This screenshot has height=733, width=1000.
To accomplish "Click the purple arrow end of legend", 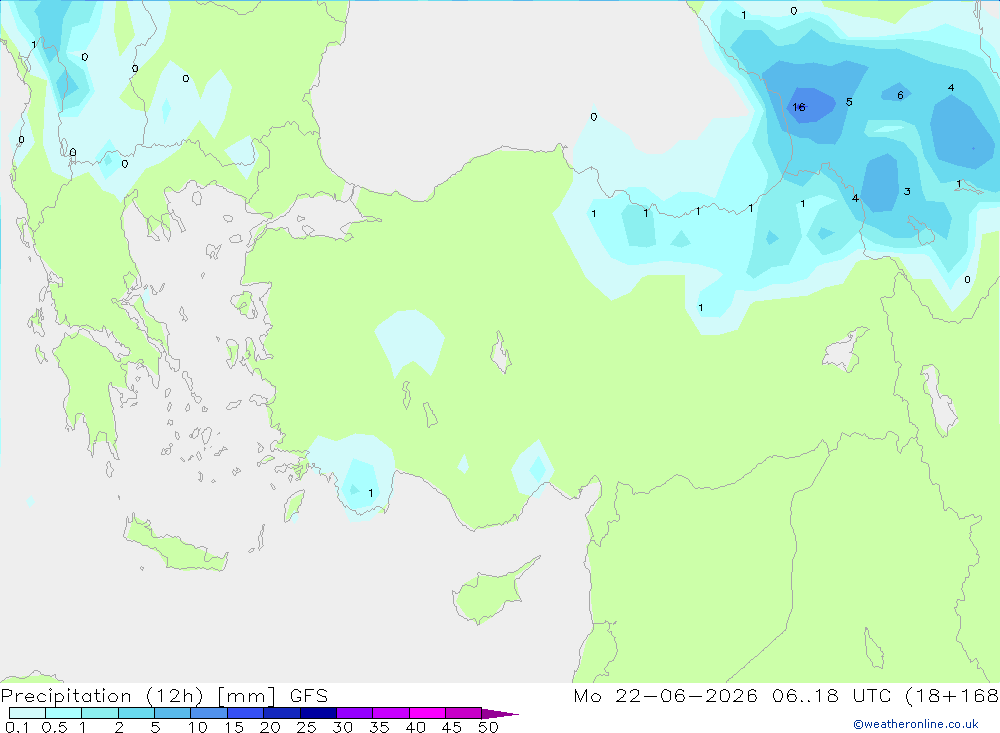I will point(500,714).
